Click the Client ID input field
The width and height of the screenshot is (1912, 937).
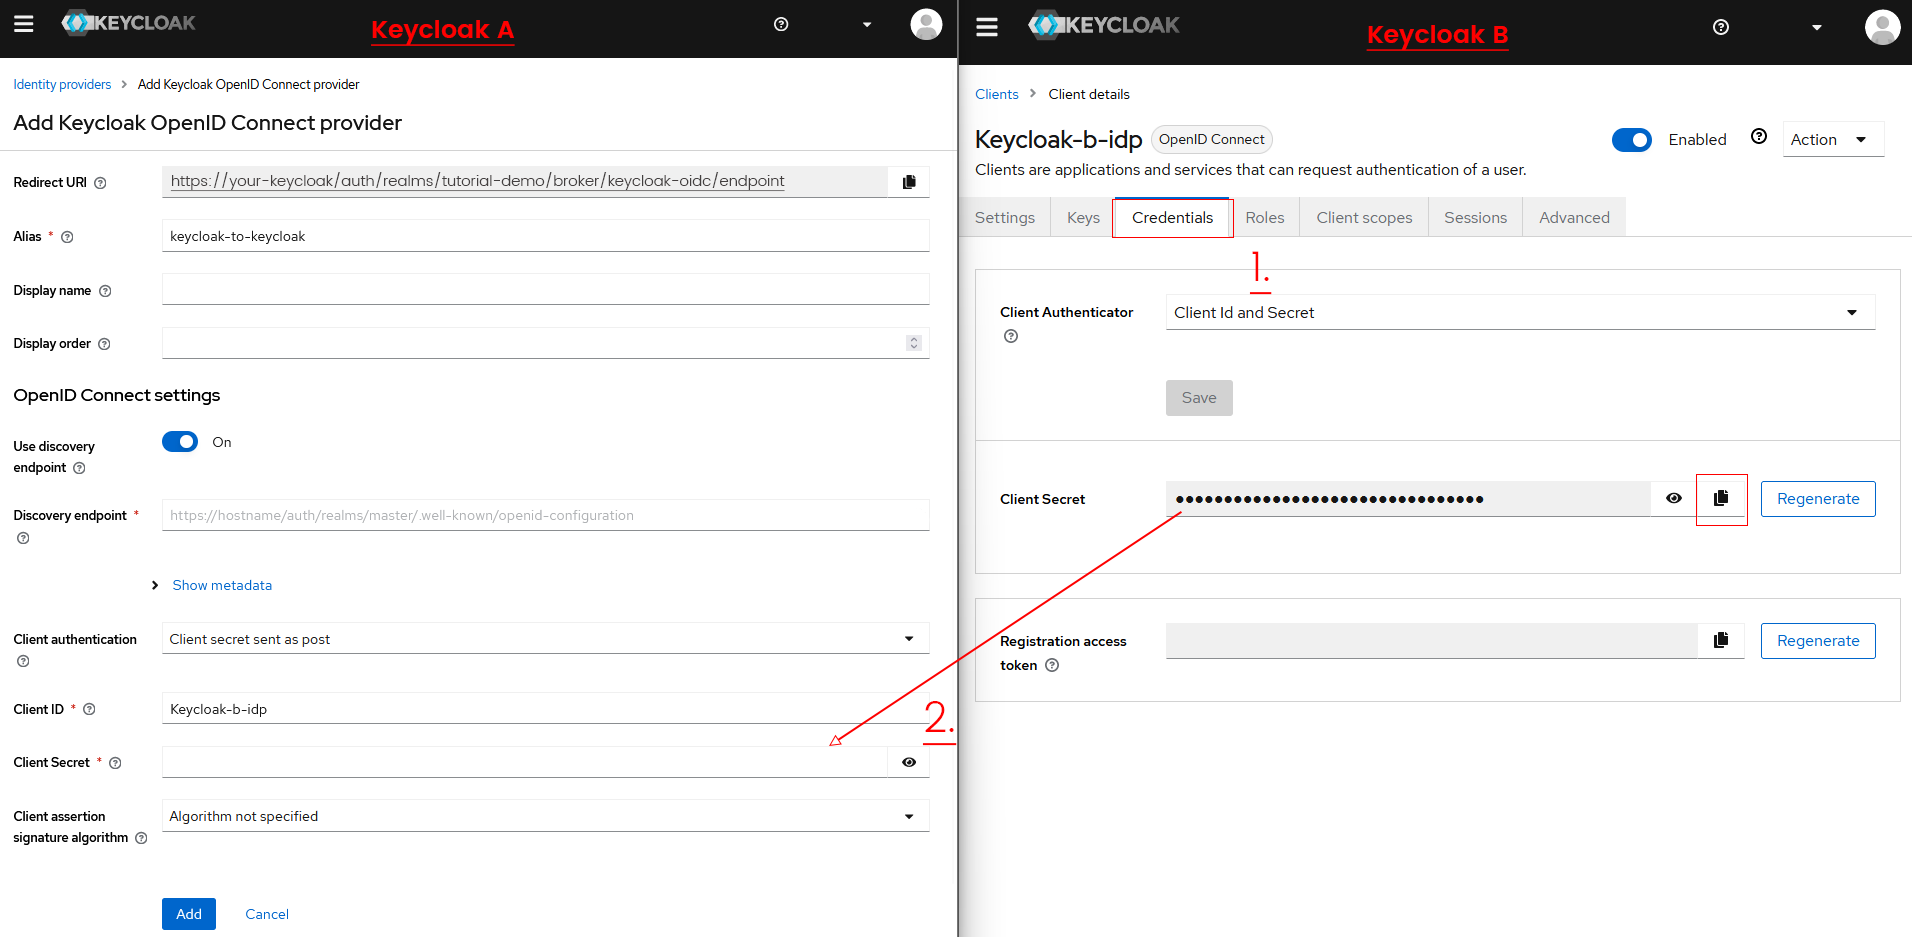click(546, 708)
